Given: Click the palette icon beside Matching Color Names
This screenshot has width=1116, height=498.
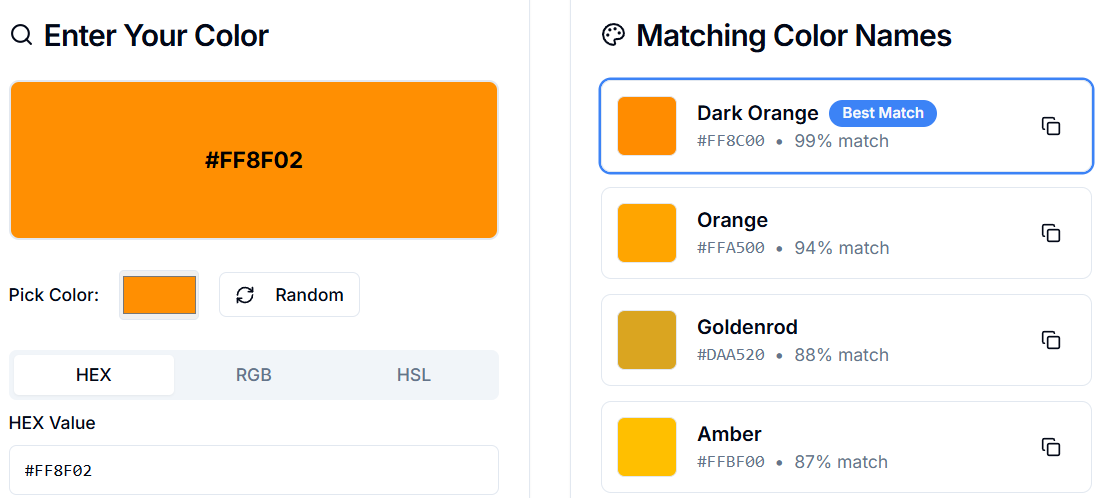Looking at the screenshot, I should pos(613,35).
